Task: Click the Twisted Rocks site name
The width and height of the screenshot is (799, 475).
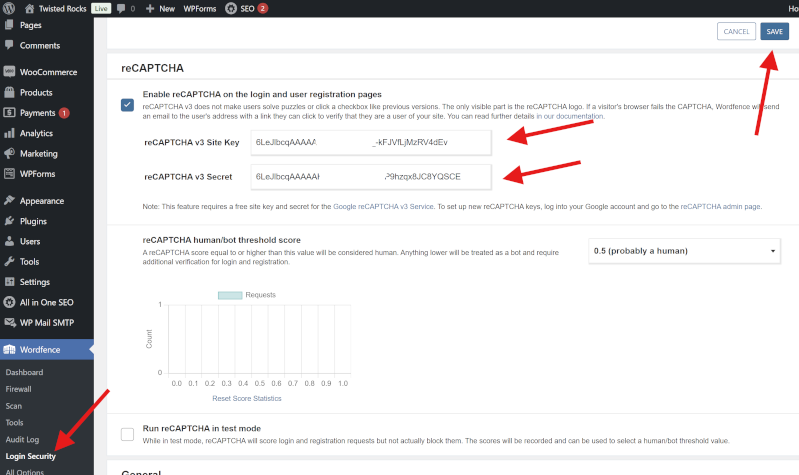Action: [x=62, y=9]
